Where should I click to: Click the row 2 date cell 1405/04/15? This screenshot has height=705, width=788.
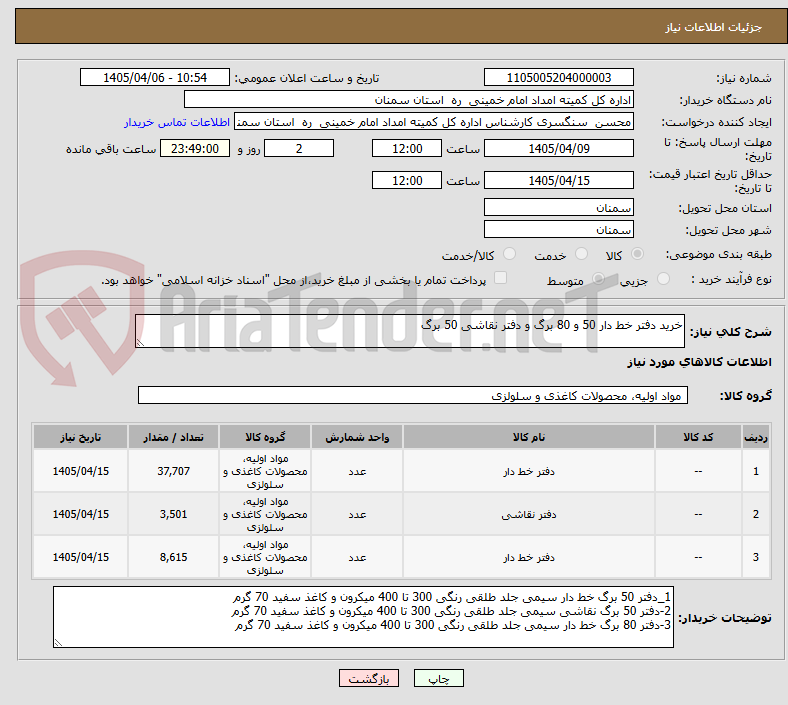point(80,514)
